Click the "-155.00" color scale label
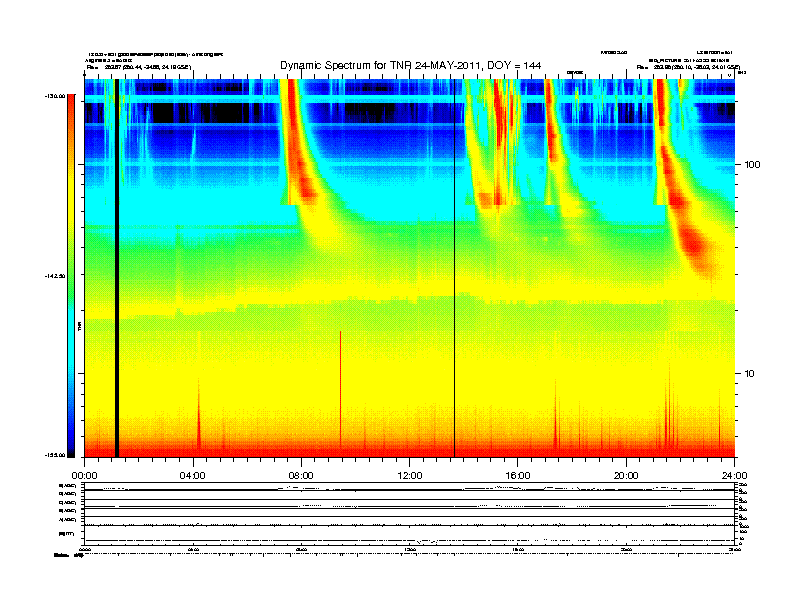792x612 pixels. (55, 455)
